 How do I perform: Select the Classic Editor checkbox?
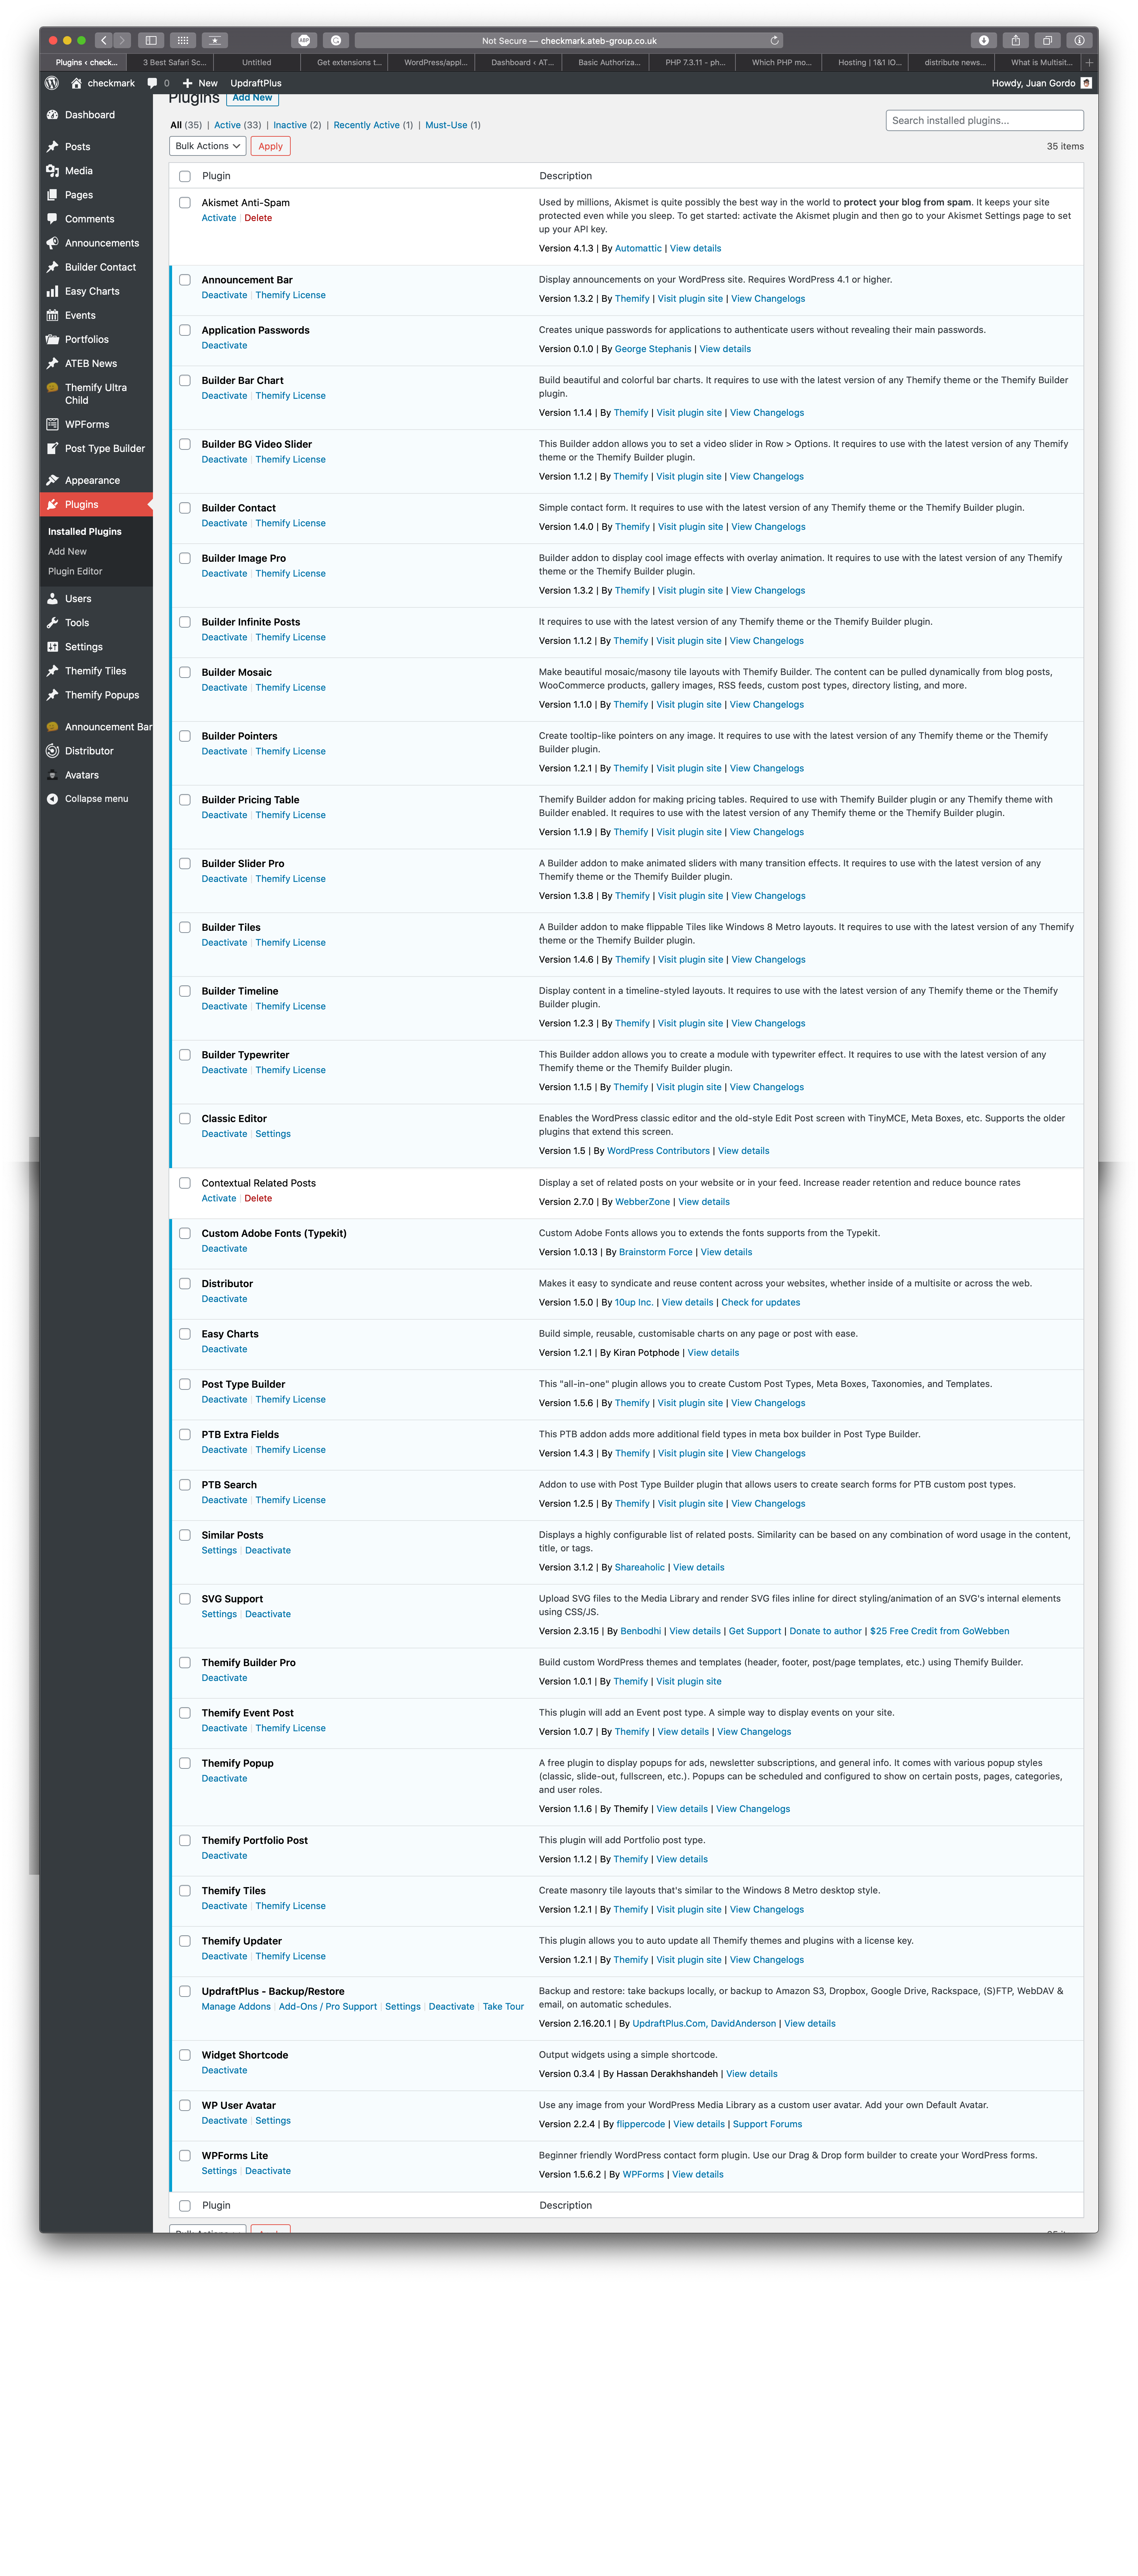(x=185, y=1119)
